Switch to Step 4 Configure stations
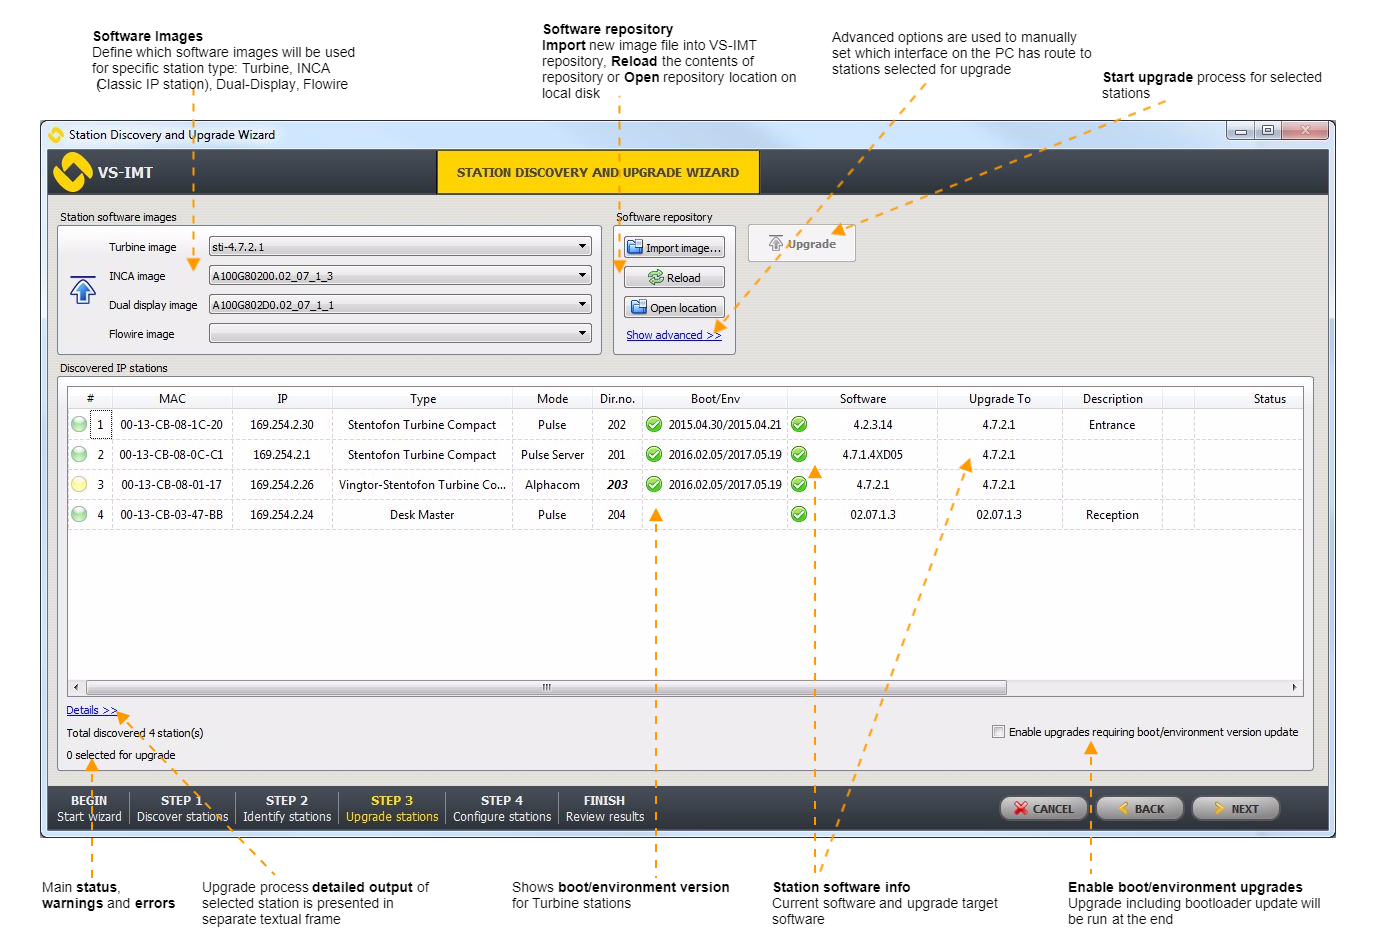 point(502,808)
